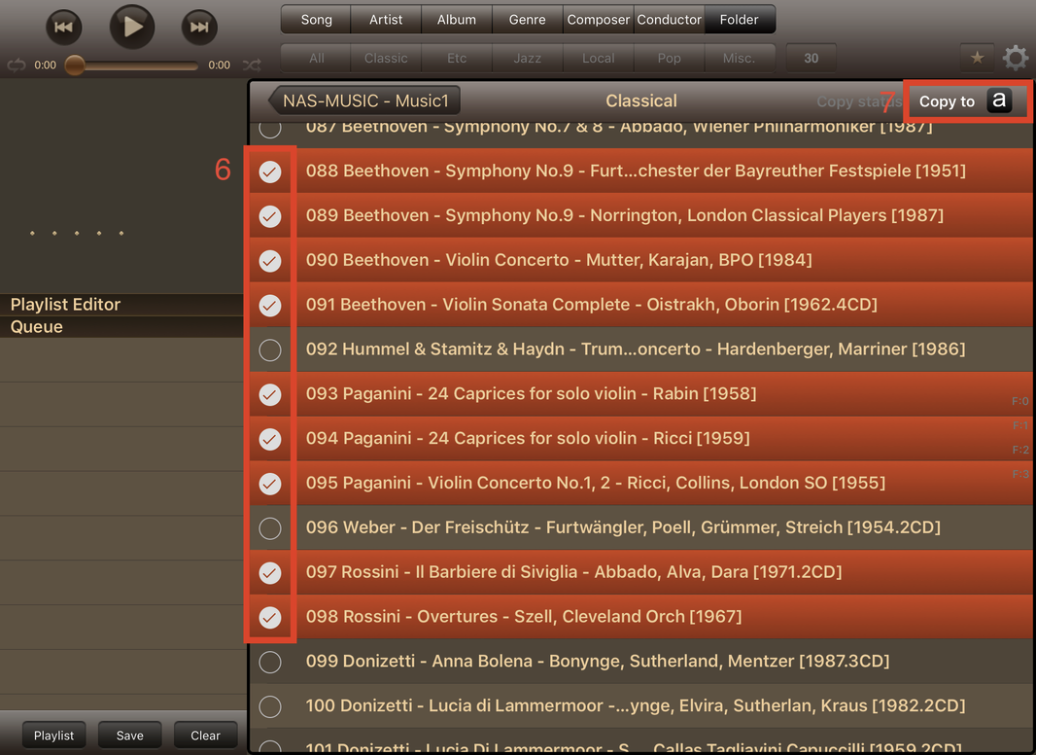Go back to NAS-MUSIC - Music1
Image resolution: width=1037 pixels, height=756 pixels.
(x=364, y=101)
